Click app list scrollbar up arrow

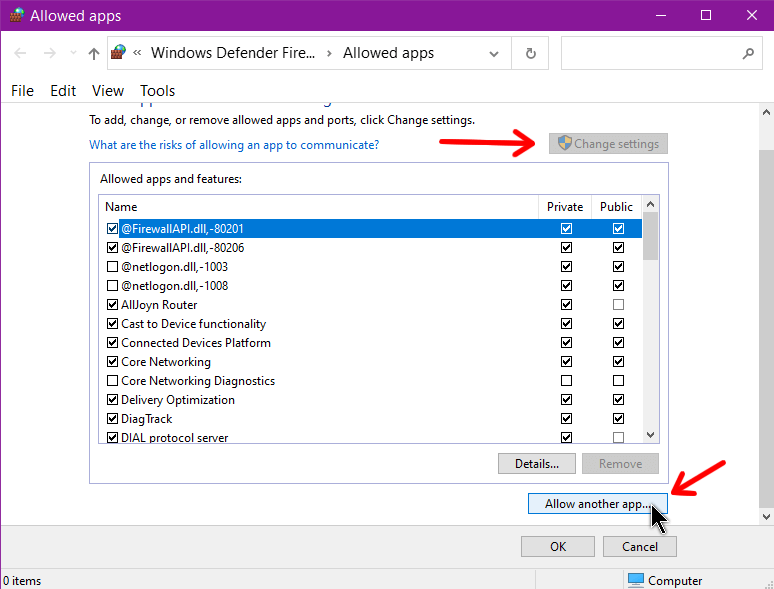(650, 204)
